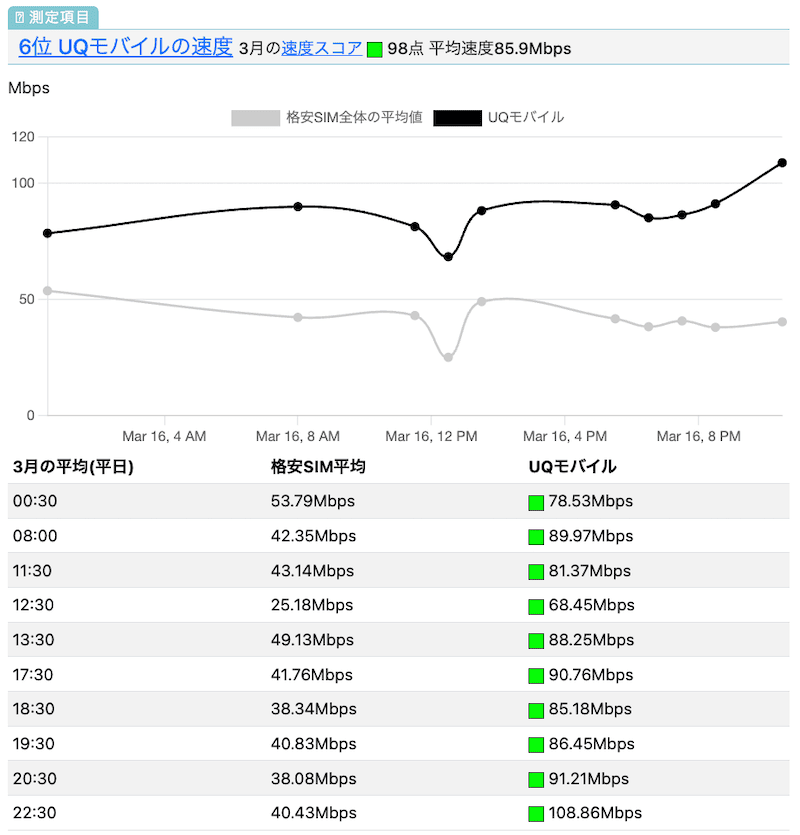Click the green indicator beside 91.21Mbps

point(536,778)
